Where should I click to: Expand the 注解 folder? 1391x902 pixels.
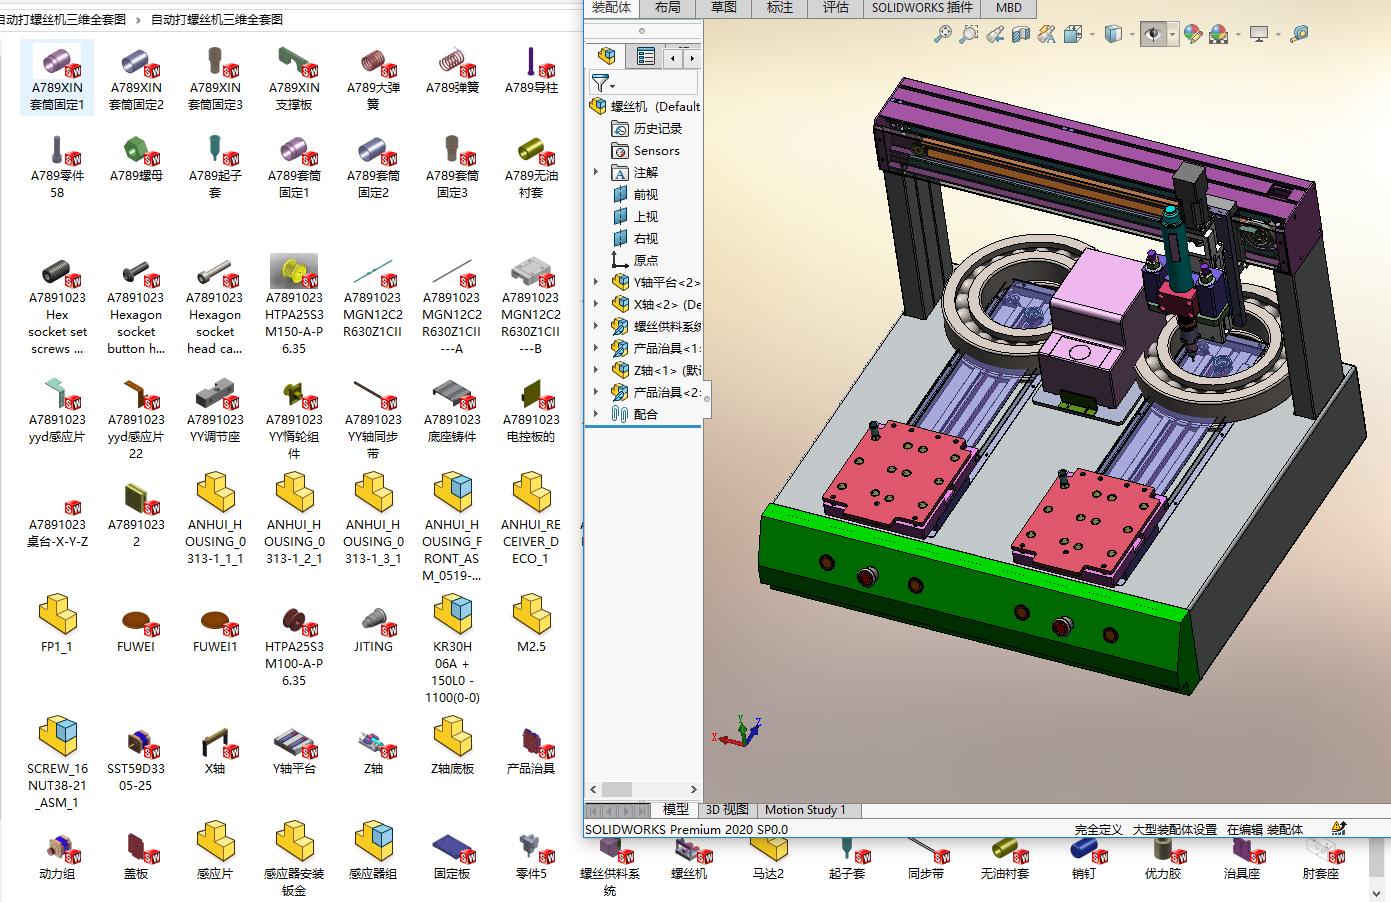pyautogui.click(x=596, y=172)
